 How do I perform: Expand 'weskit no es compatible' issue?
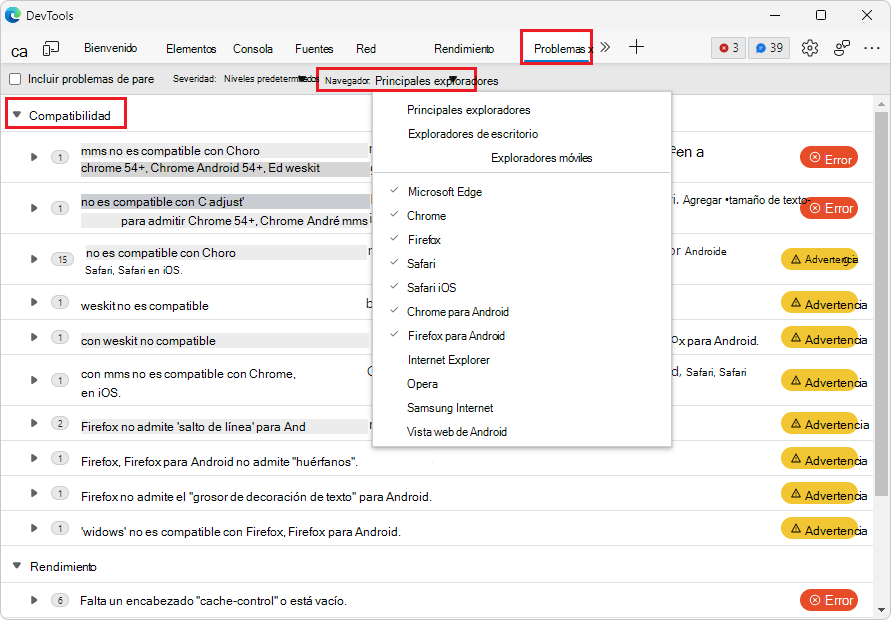[34, 302]
